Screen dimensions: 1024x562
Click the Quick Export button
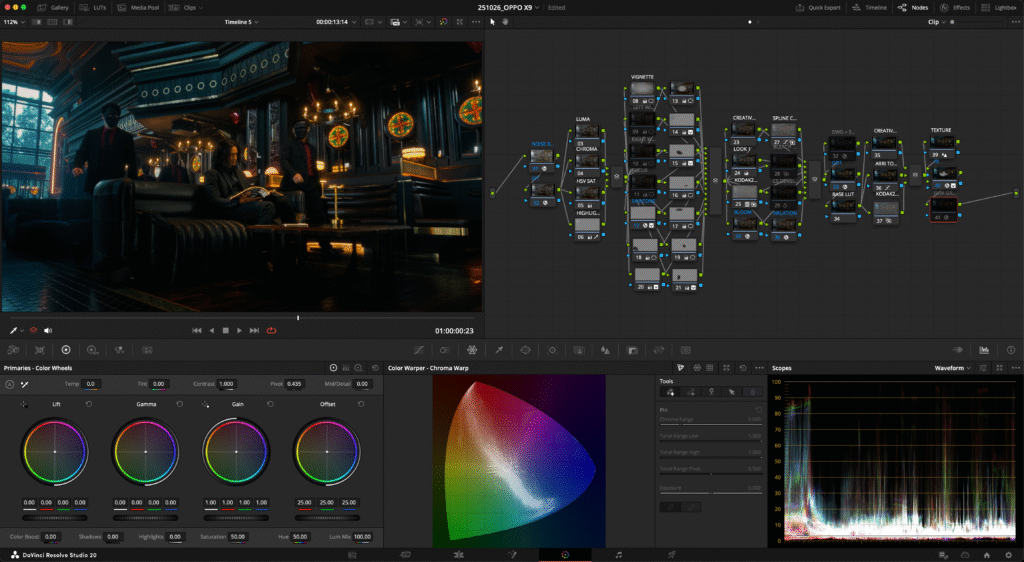click(820, 7)
